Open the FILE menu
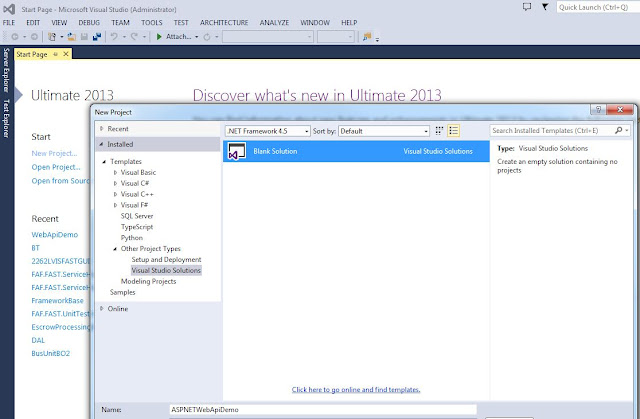This screenshot has height=419, width=640. point(9,23)
